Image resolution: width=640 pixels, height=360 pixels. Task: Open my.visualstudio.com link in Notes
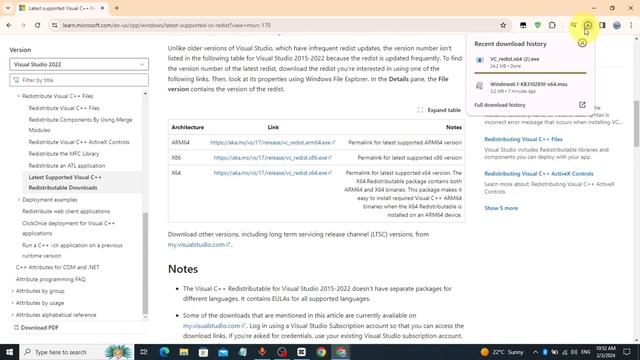(x=214, y=326)
